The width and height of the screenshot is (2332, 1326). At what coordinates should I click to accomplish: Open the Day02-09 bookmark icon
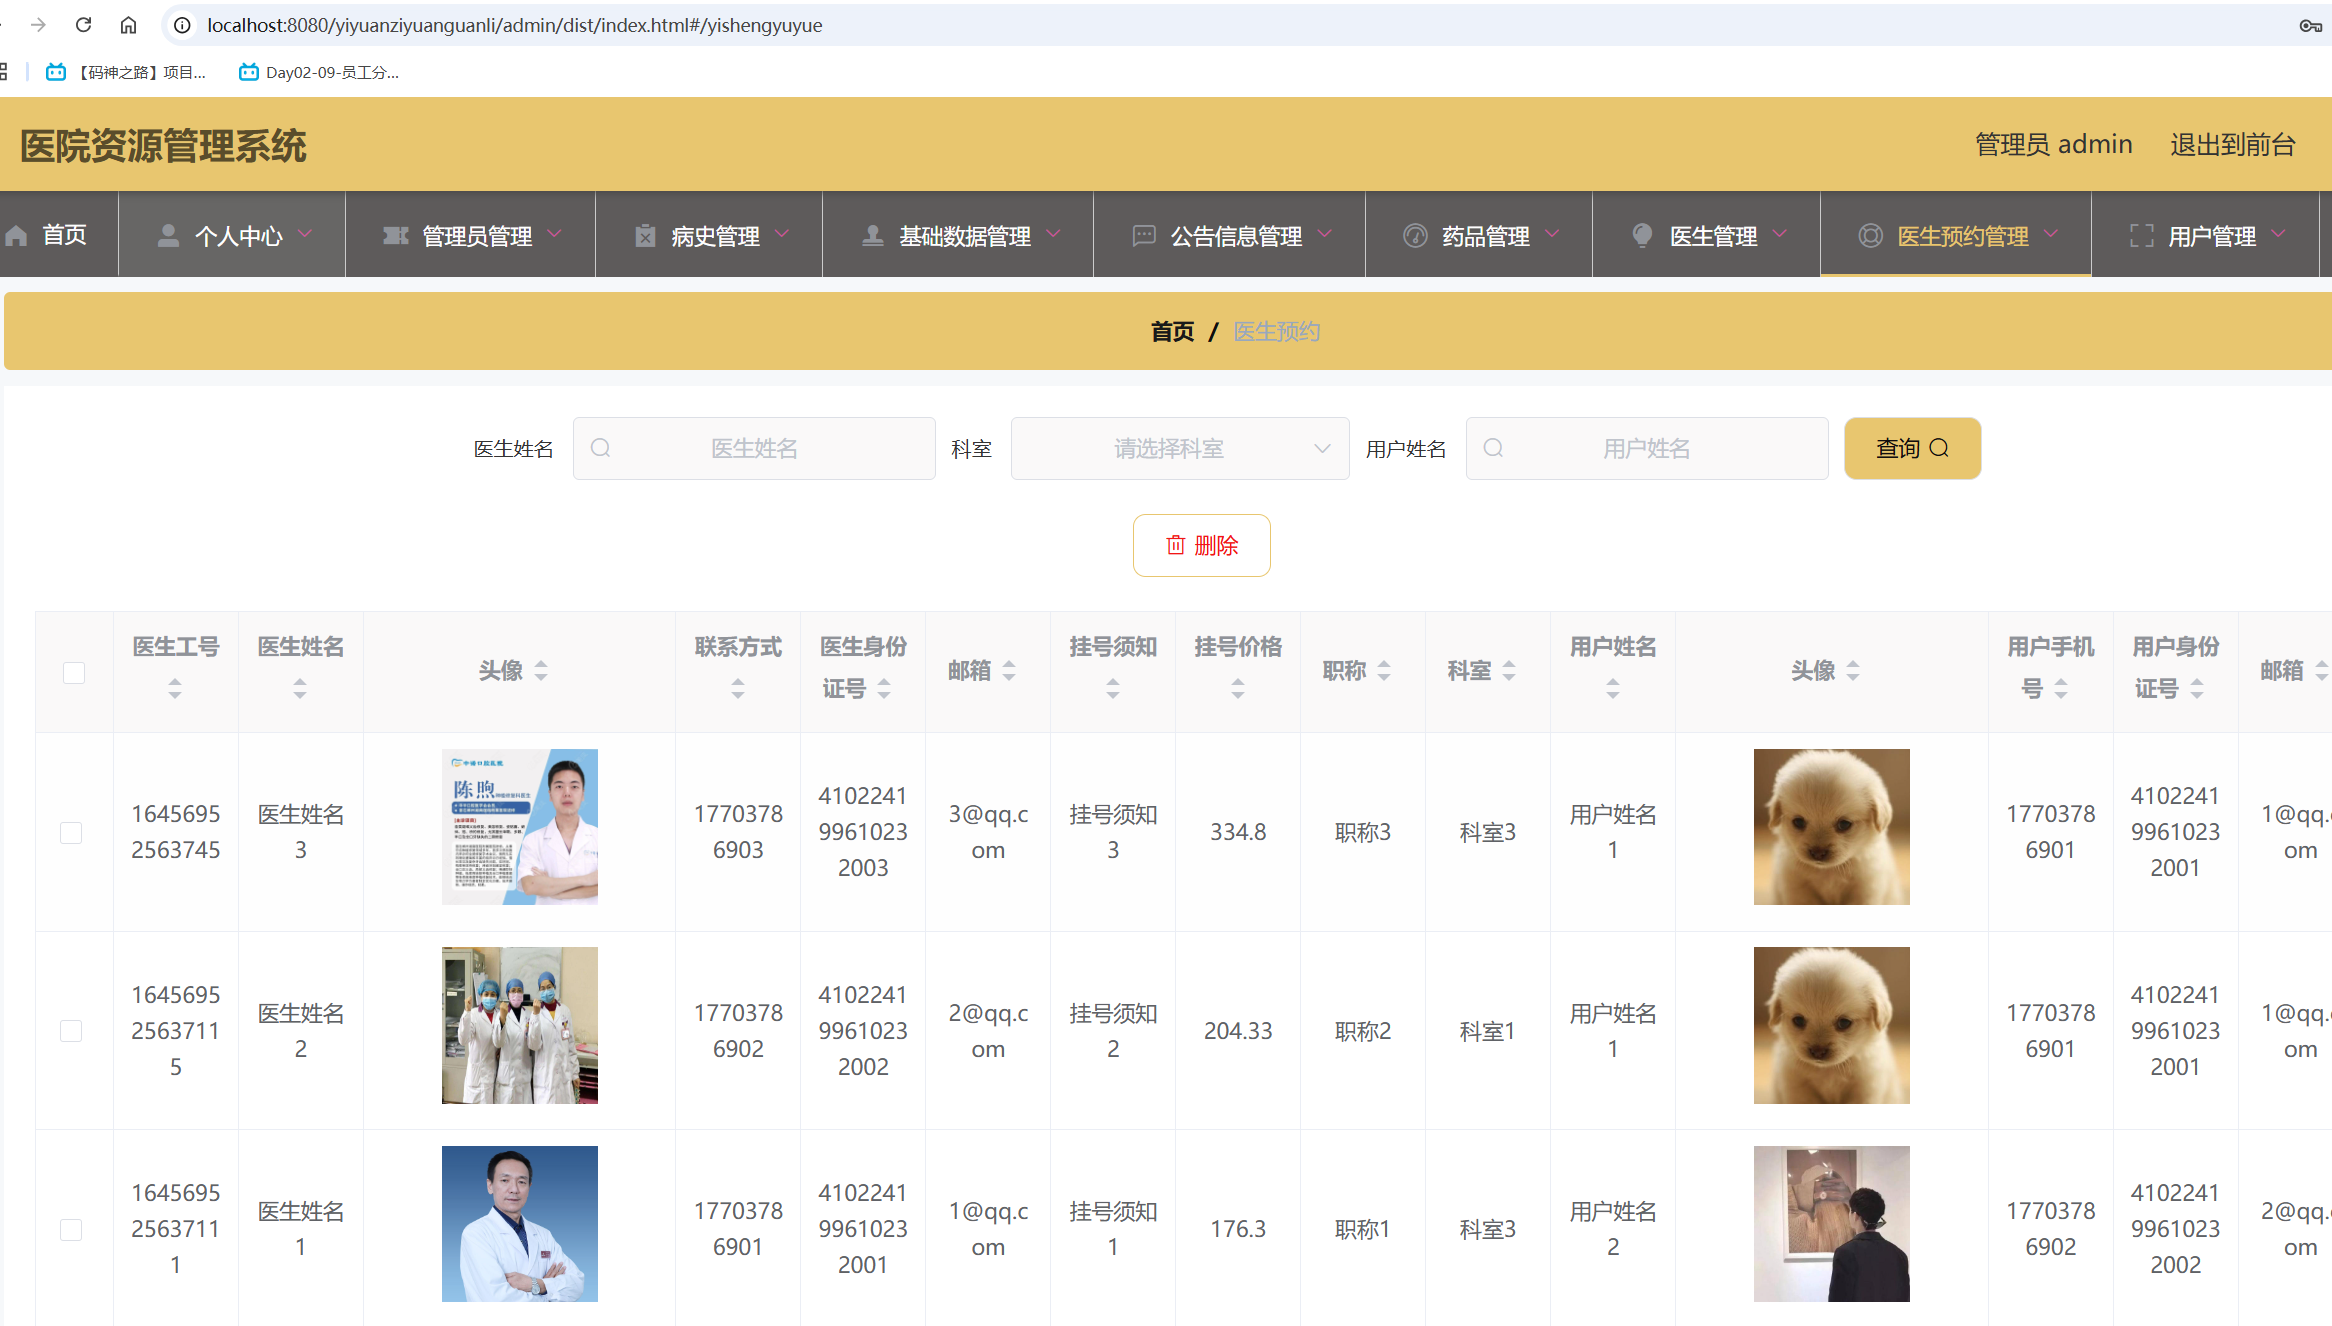coord(248,72)
